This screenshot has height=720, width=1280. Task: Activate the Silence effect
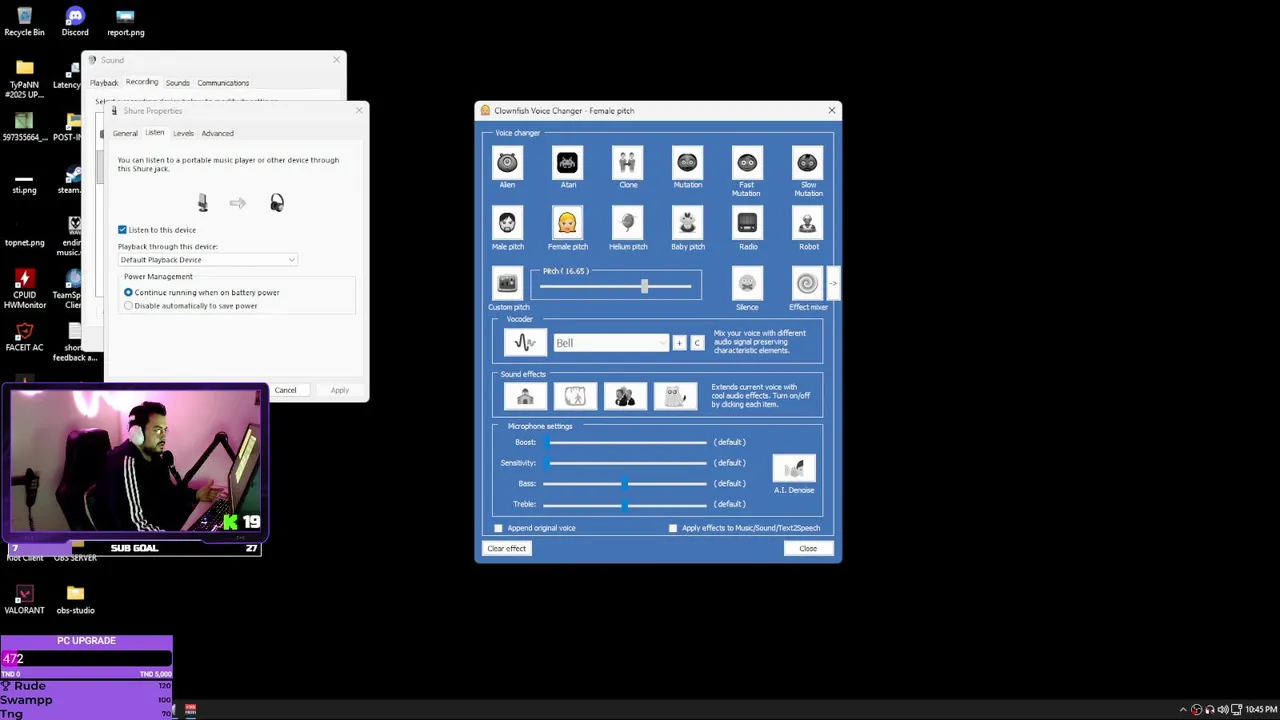747,283
